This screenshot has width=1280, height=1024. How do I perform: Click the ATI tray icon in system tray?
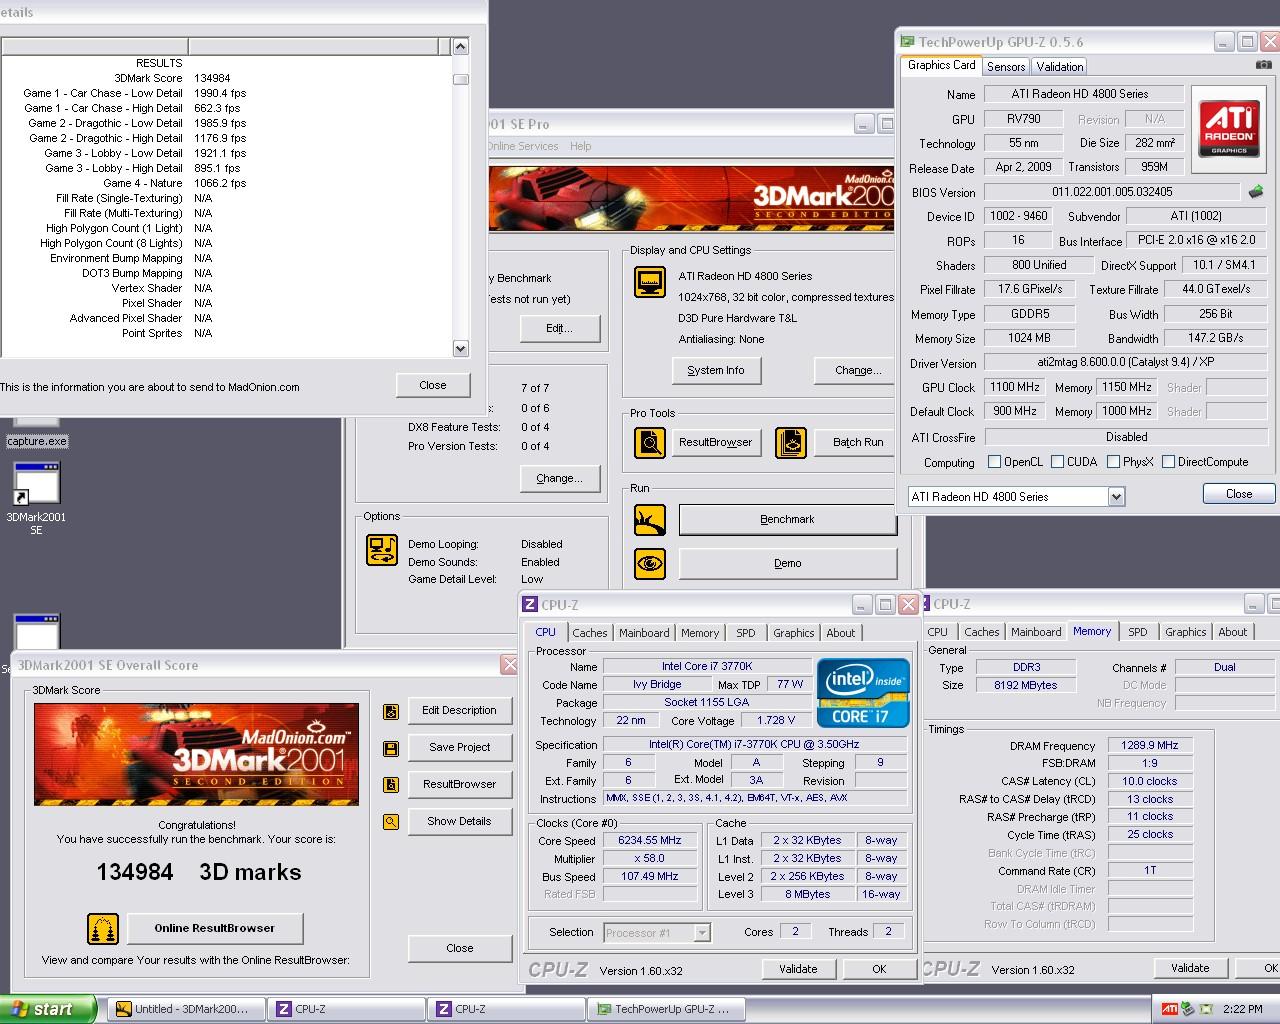tap(1169, 1009)
